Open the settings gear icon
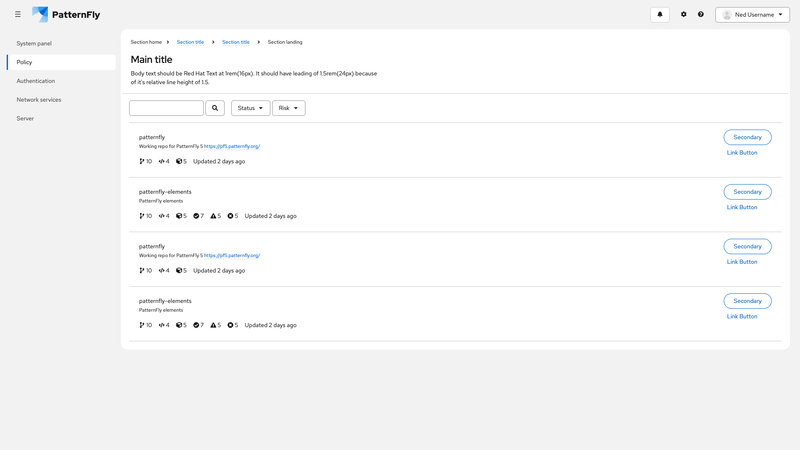The width and height of the screenshot is (800, 450). click(x=684, y=14)
